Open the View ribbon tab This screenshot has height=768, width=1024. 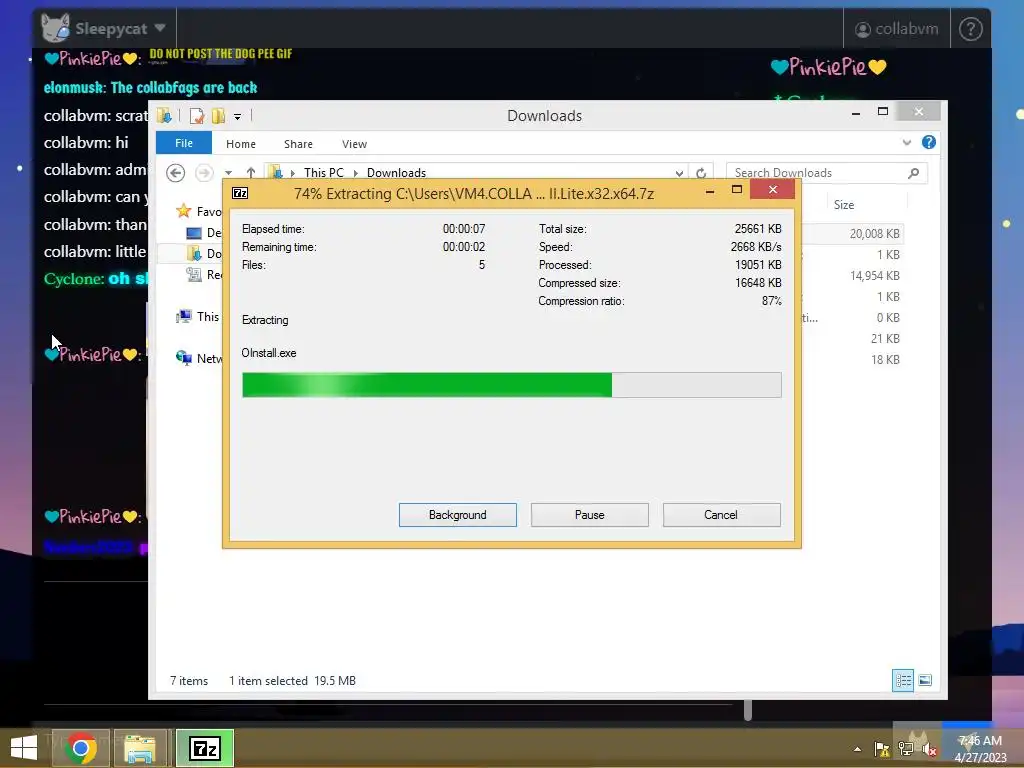[354, 144]
